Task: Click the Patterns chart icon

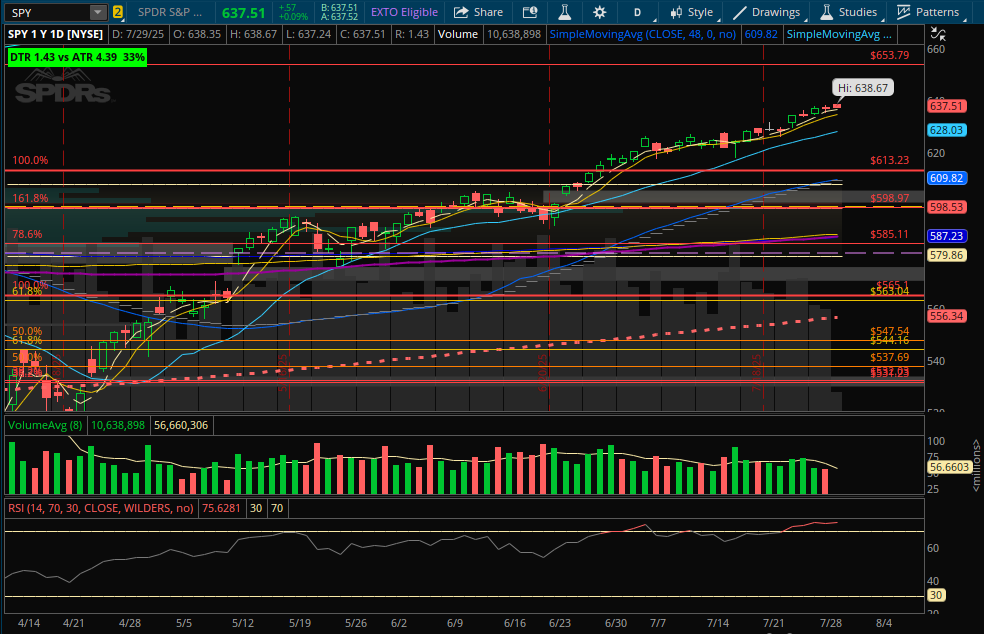Action: pyautogui.click(x=904, y=12)
